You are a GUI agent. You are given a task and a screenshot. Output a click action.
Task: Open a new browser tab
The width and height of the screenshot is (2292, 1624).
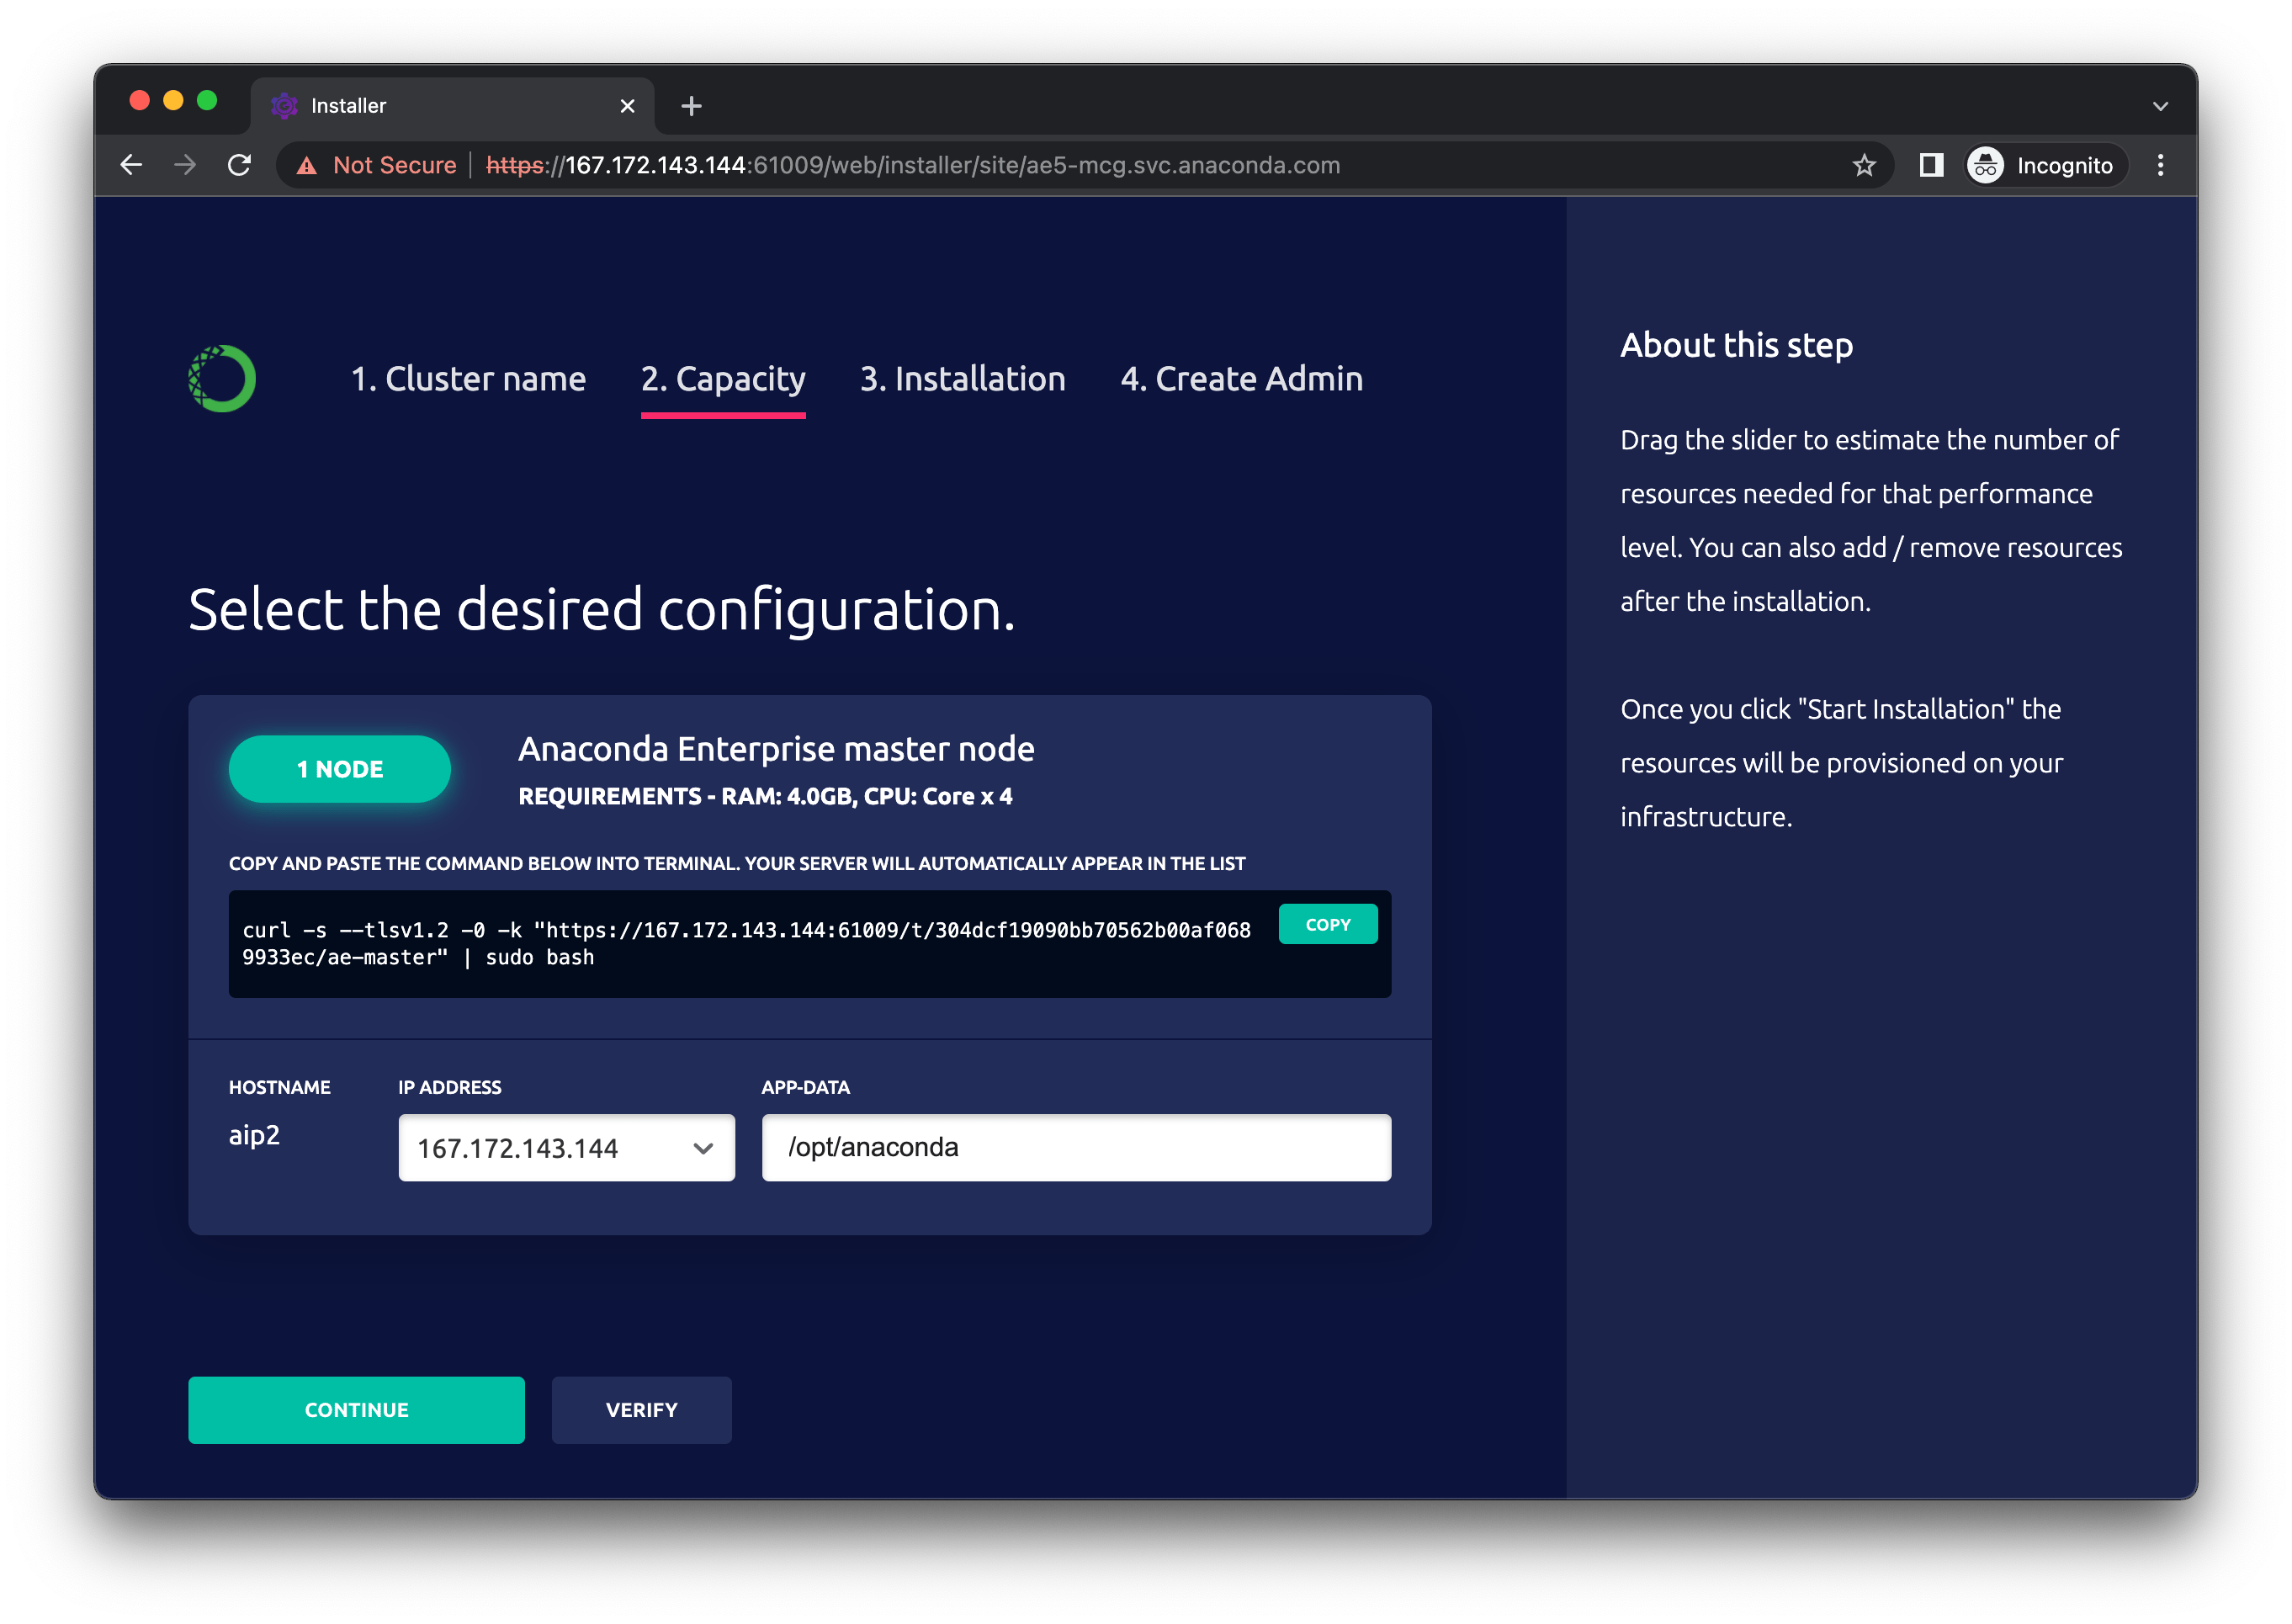coord(691,106)
